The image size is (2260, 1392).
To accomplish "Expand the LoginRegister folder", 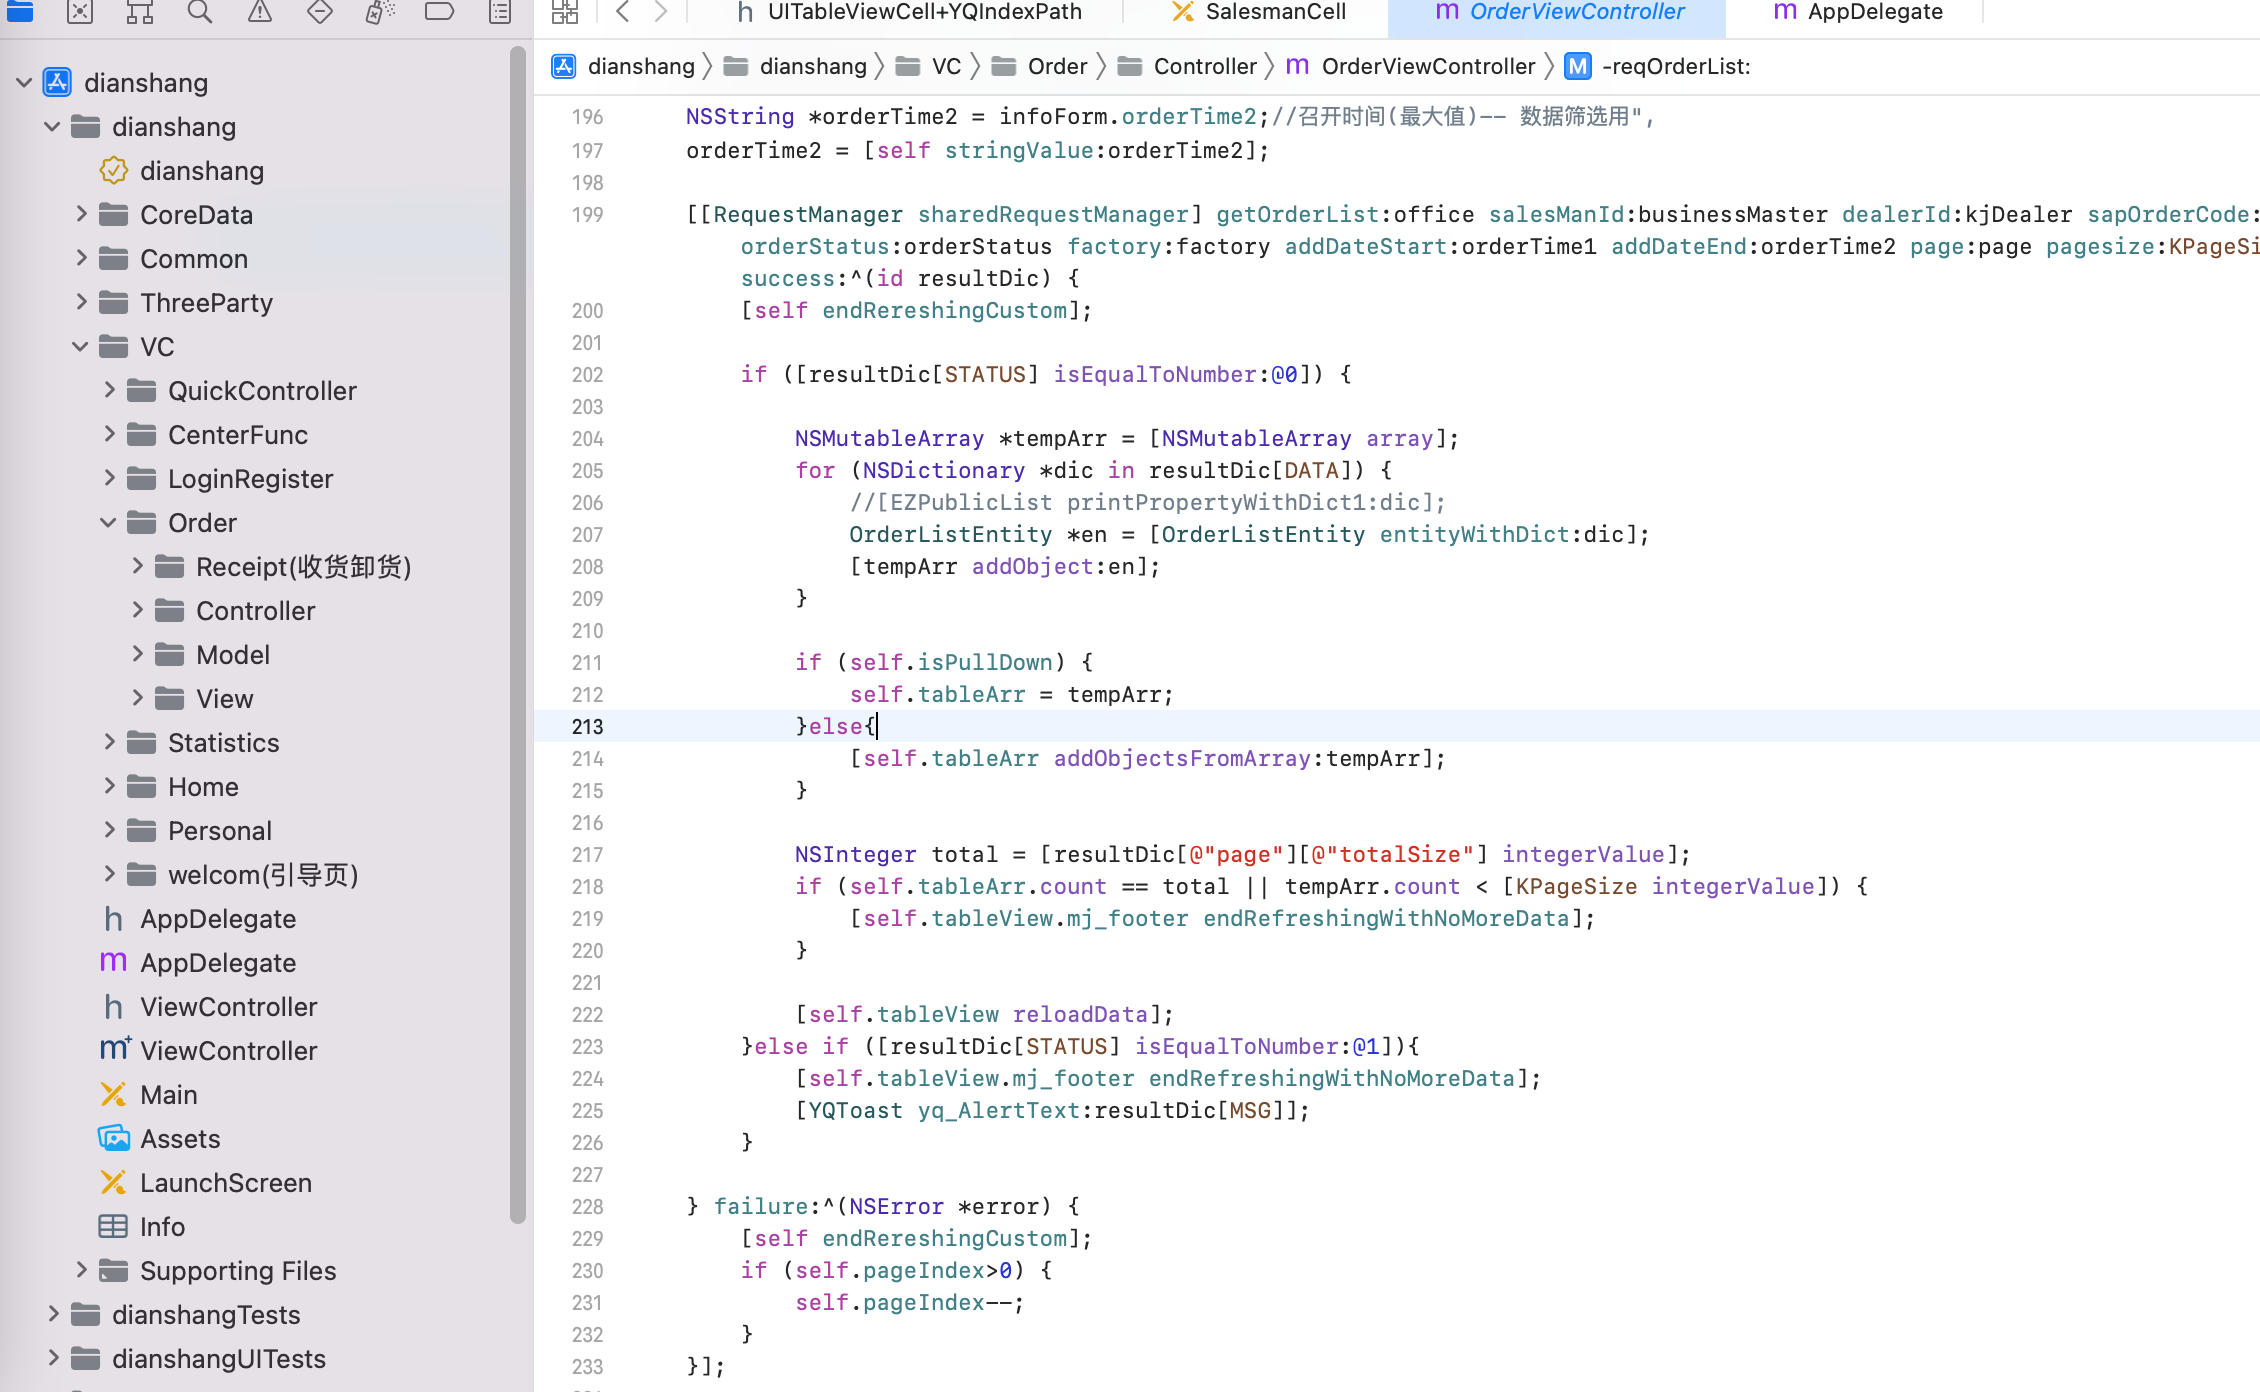I will 109,479.
